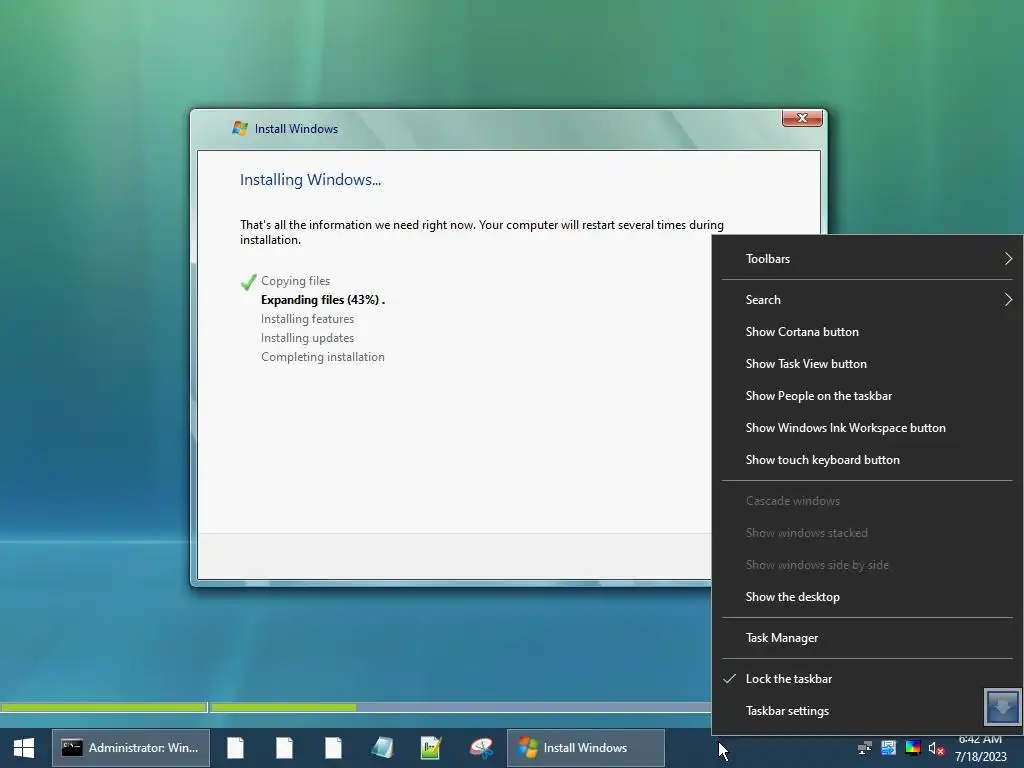Open the Notepad-style book icon on taskbar
The width and height of the screenshot is (1024, 768).
(383, 748)
